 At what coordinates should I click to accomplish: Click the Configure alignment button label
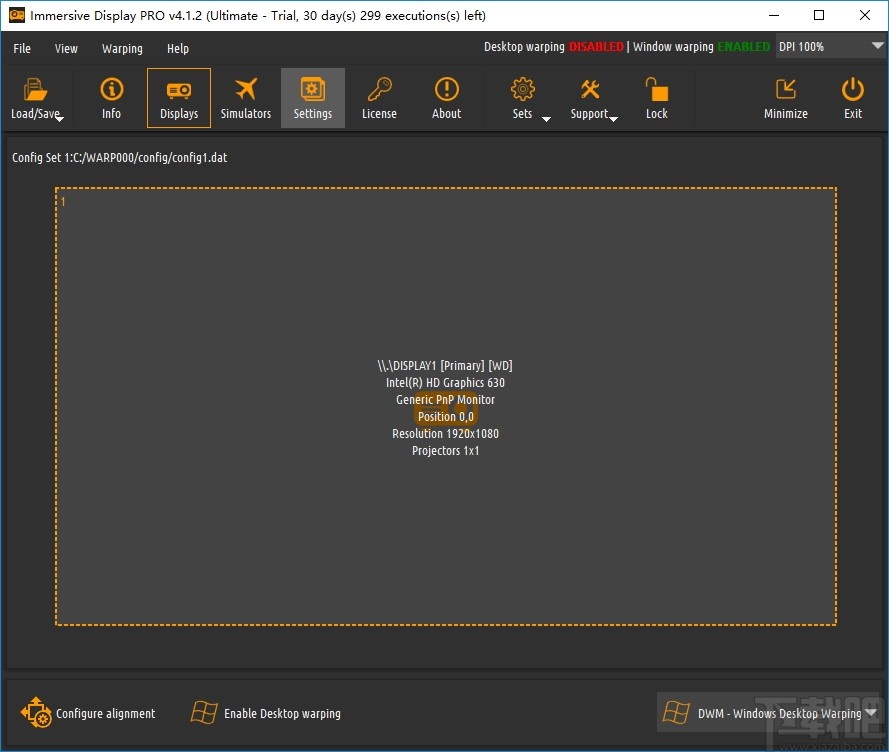point(105,713)
